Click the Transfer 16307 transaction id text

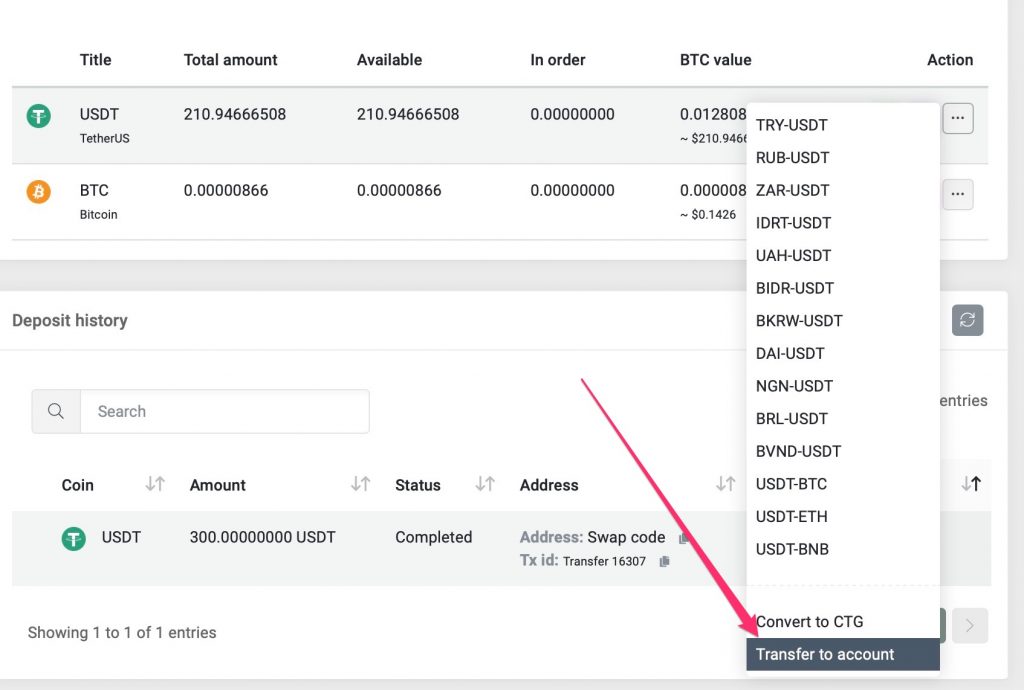point(604,561)
